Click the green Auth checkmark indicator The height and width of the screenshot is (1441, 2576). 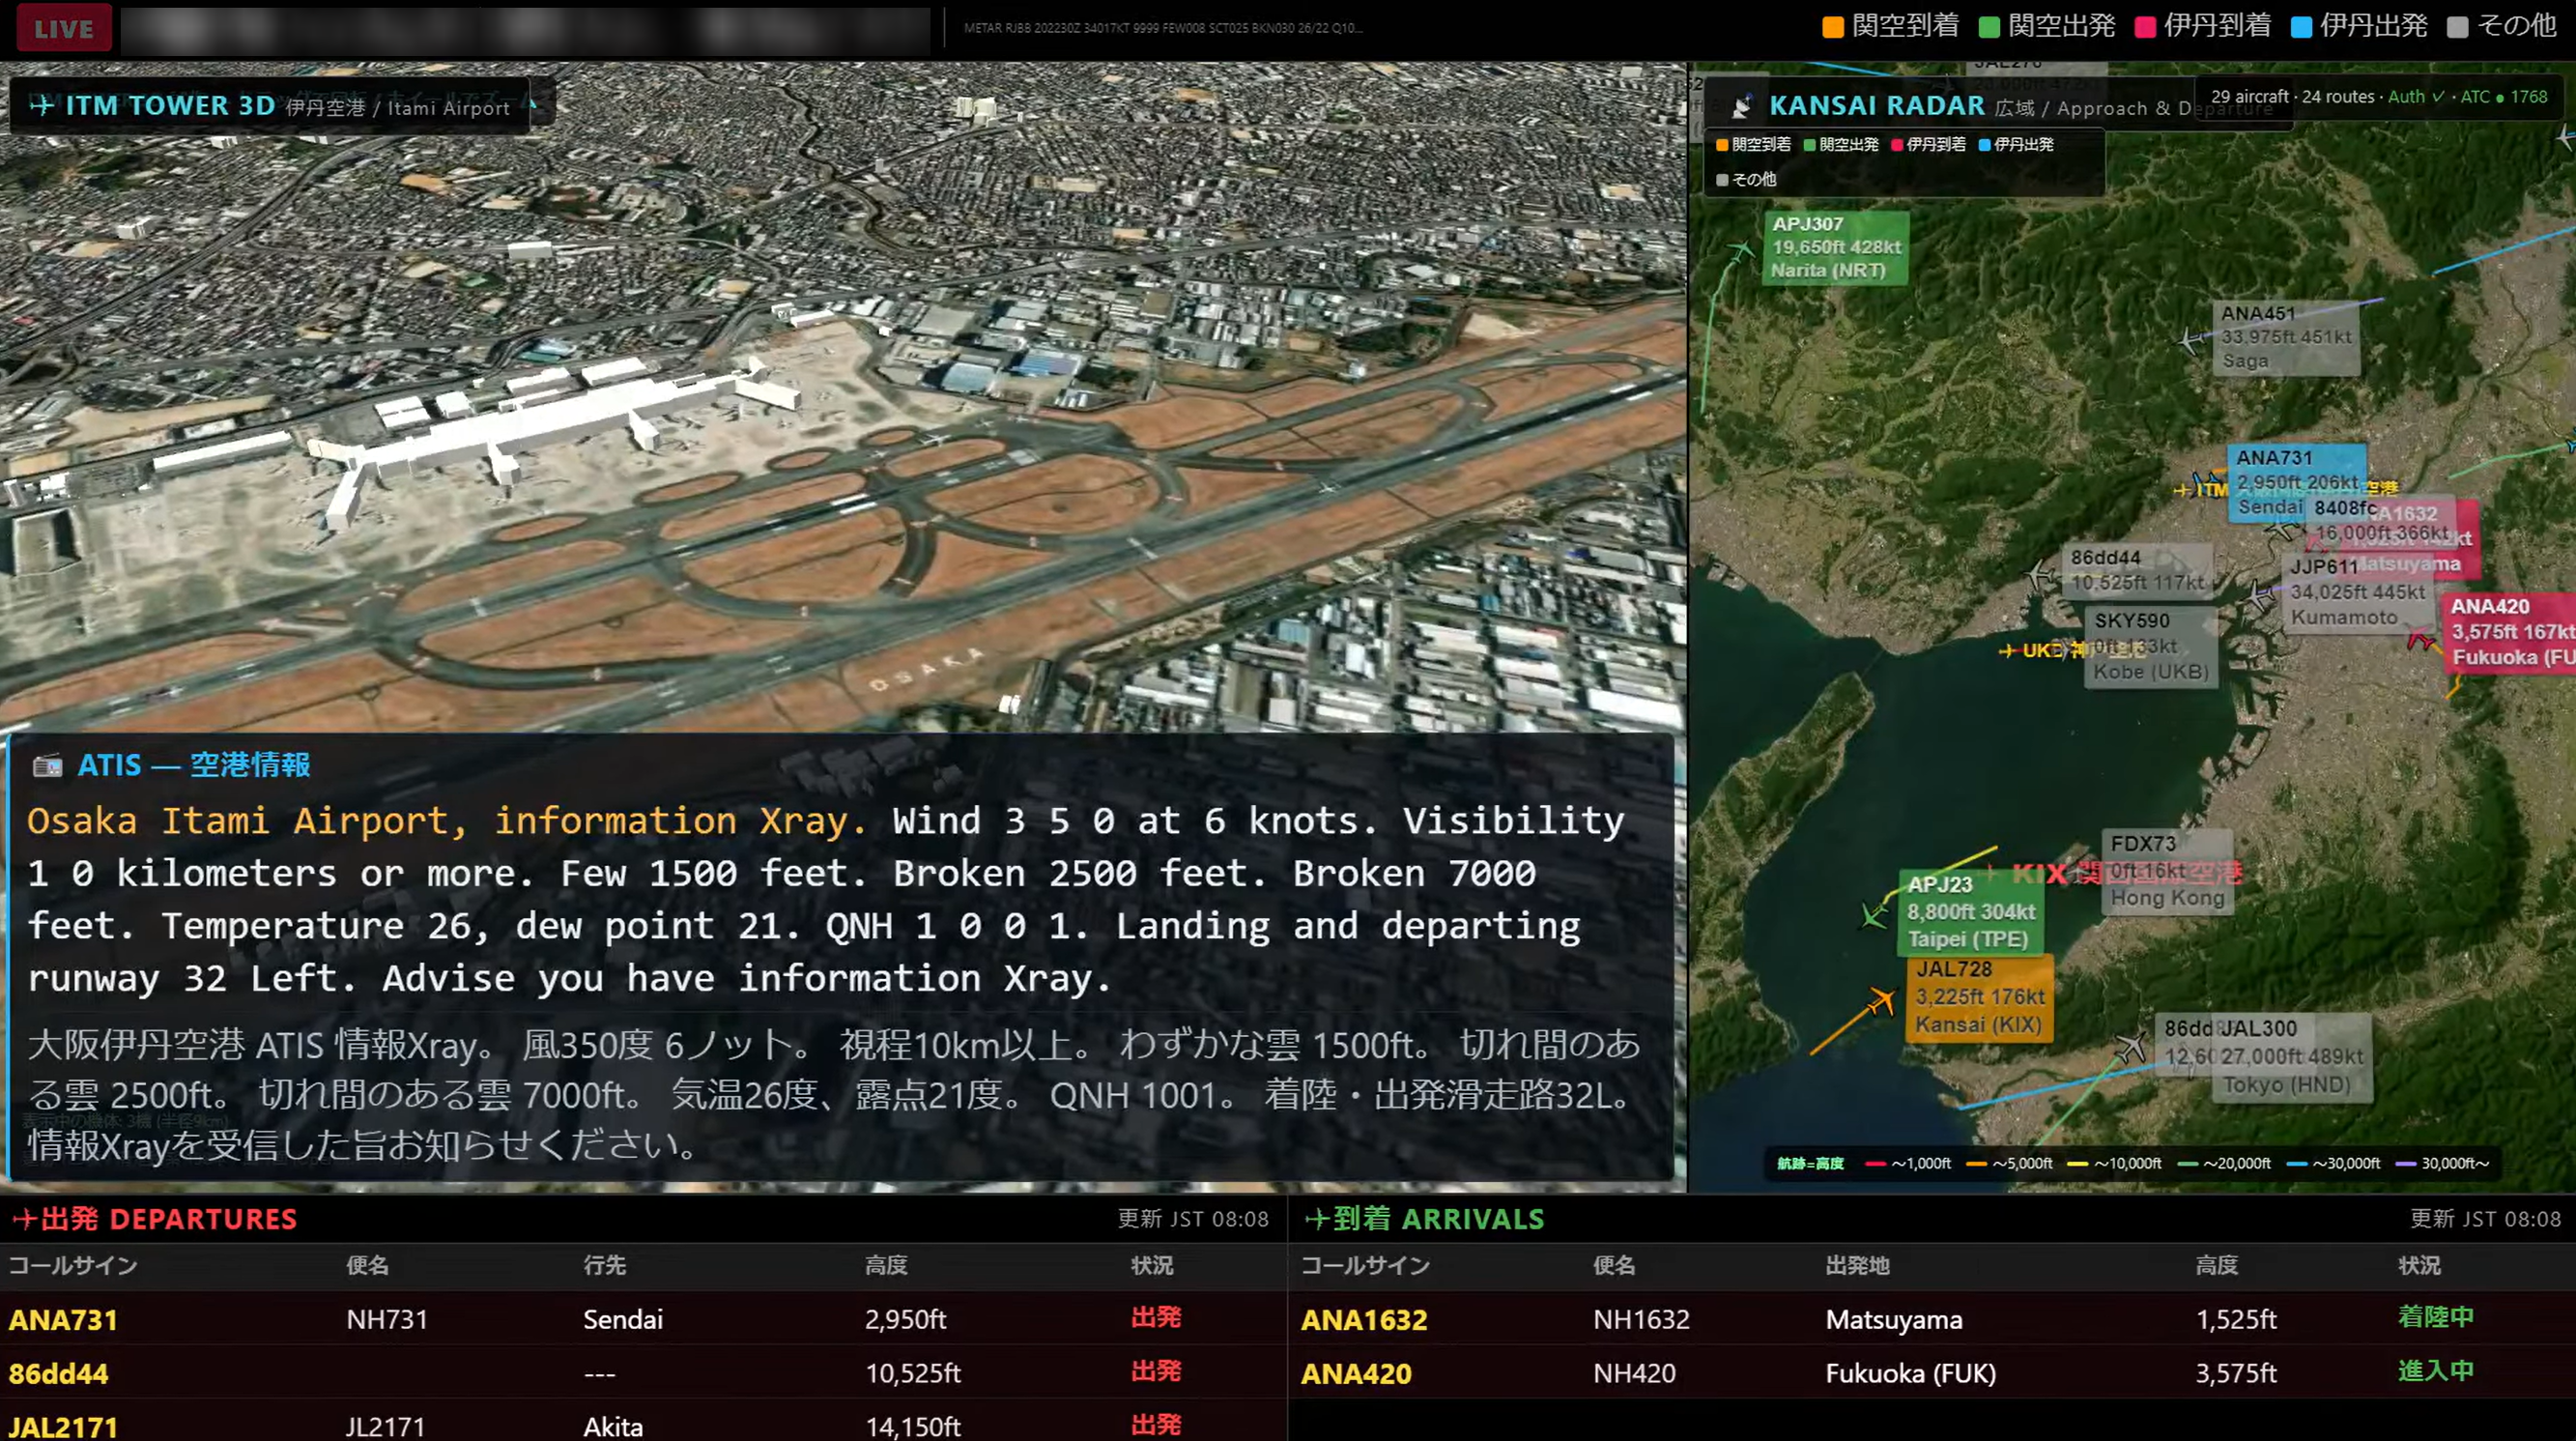pyautogui.click(x=2416, y=97)
